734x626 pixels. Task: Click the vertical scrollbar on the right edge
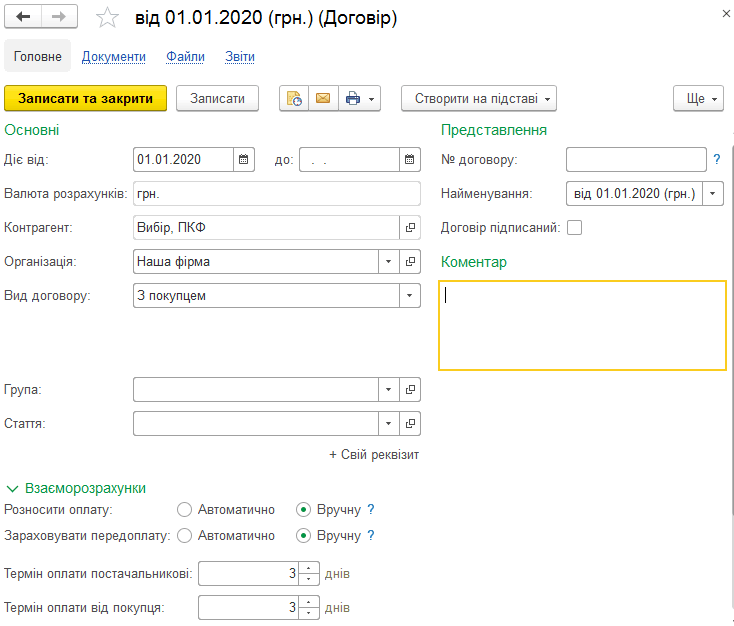(x=732, y=328)
